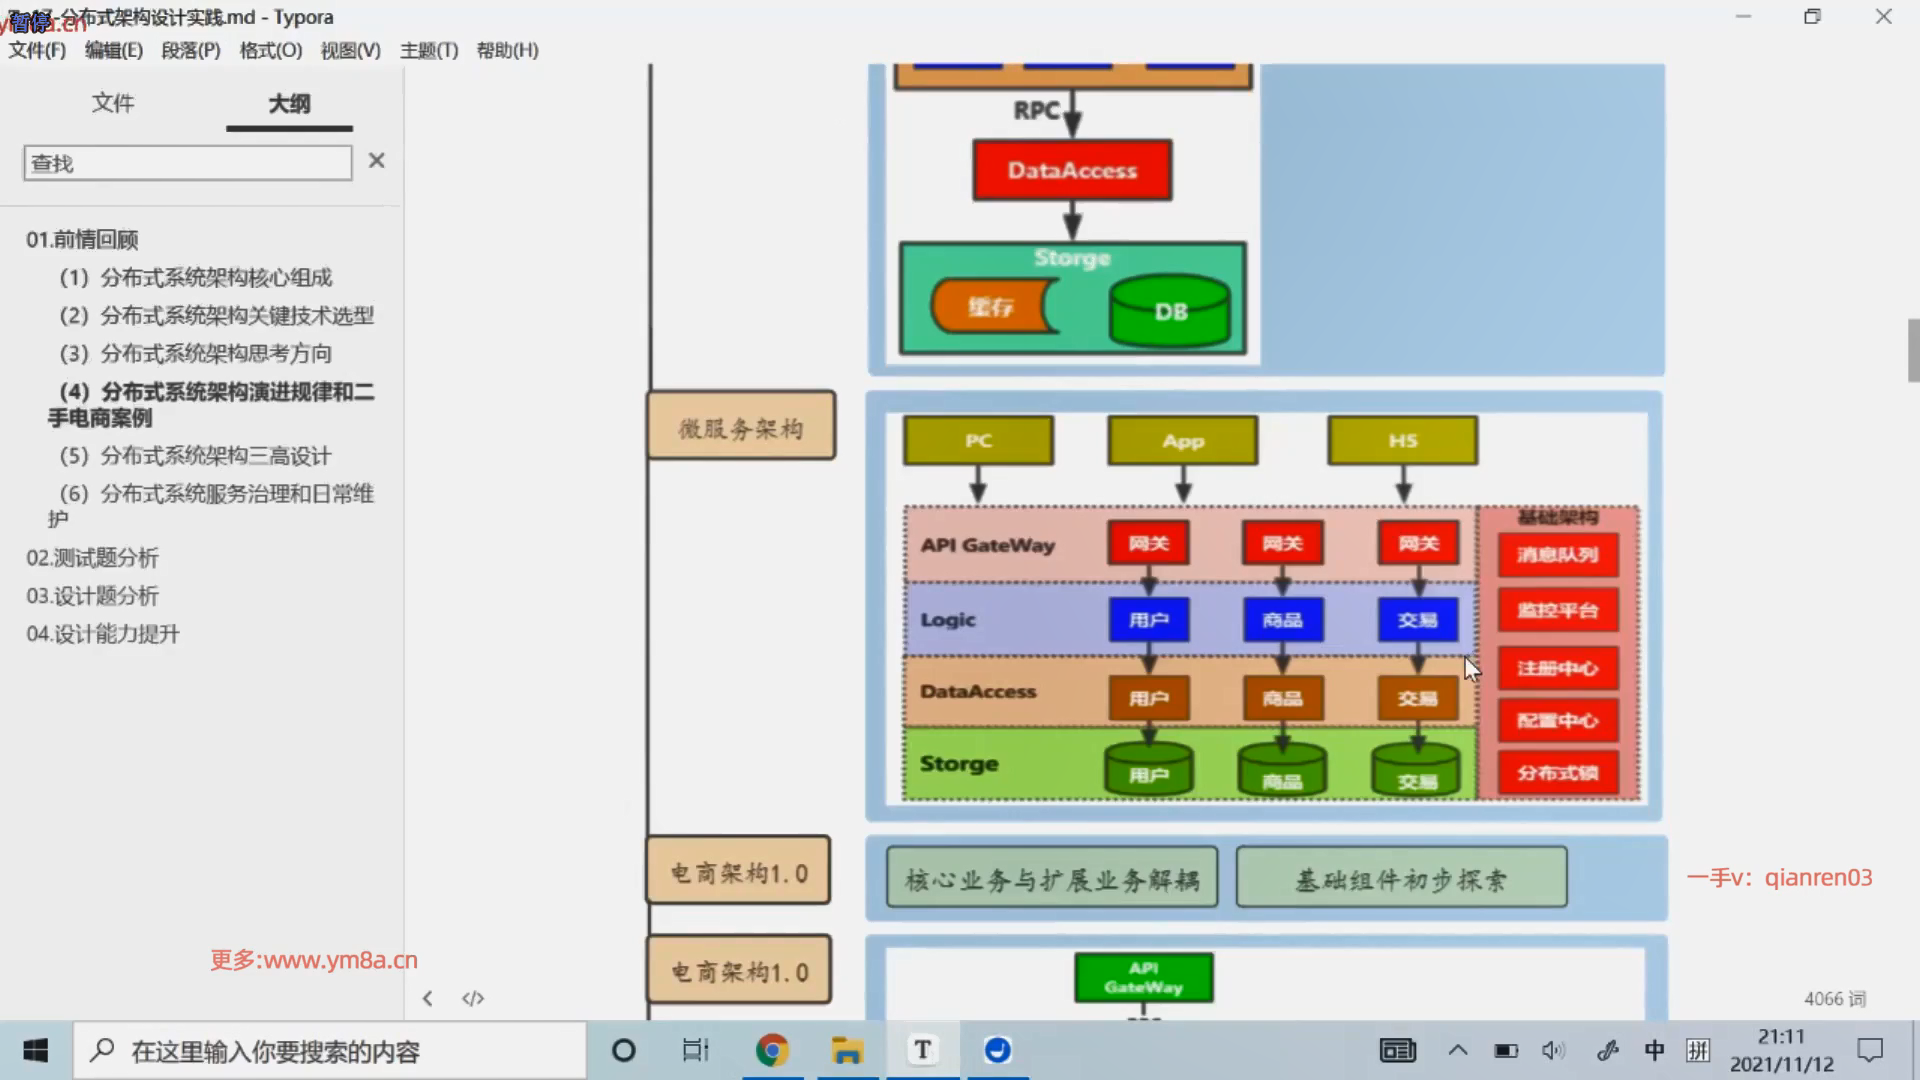The image size is (1920, 1080).
Task: Toggle Chinese input mode indicator
Action: pyautogui.click(x=1655, y=1050)
